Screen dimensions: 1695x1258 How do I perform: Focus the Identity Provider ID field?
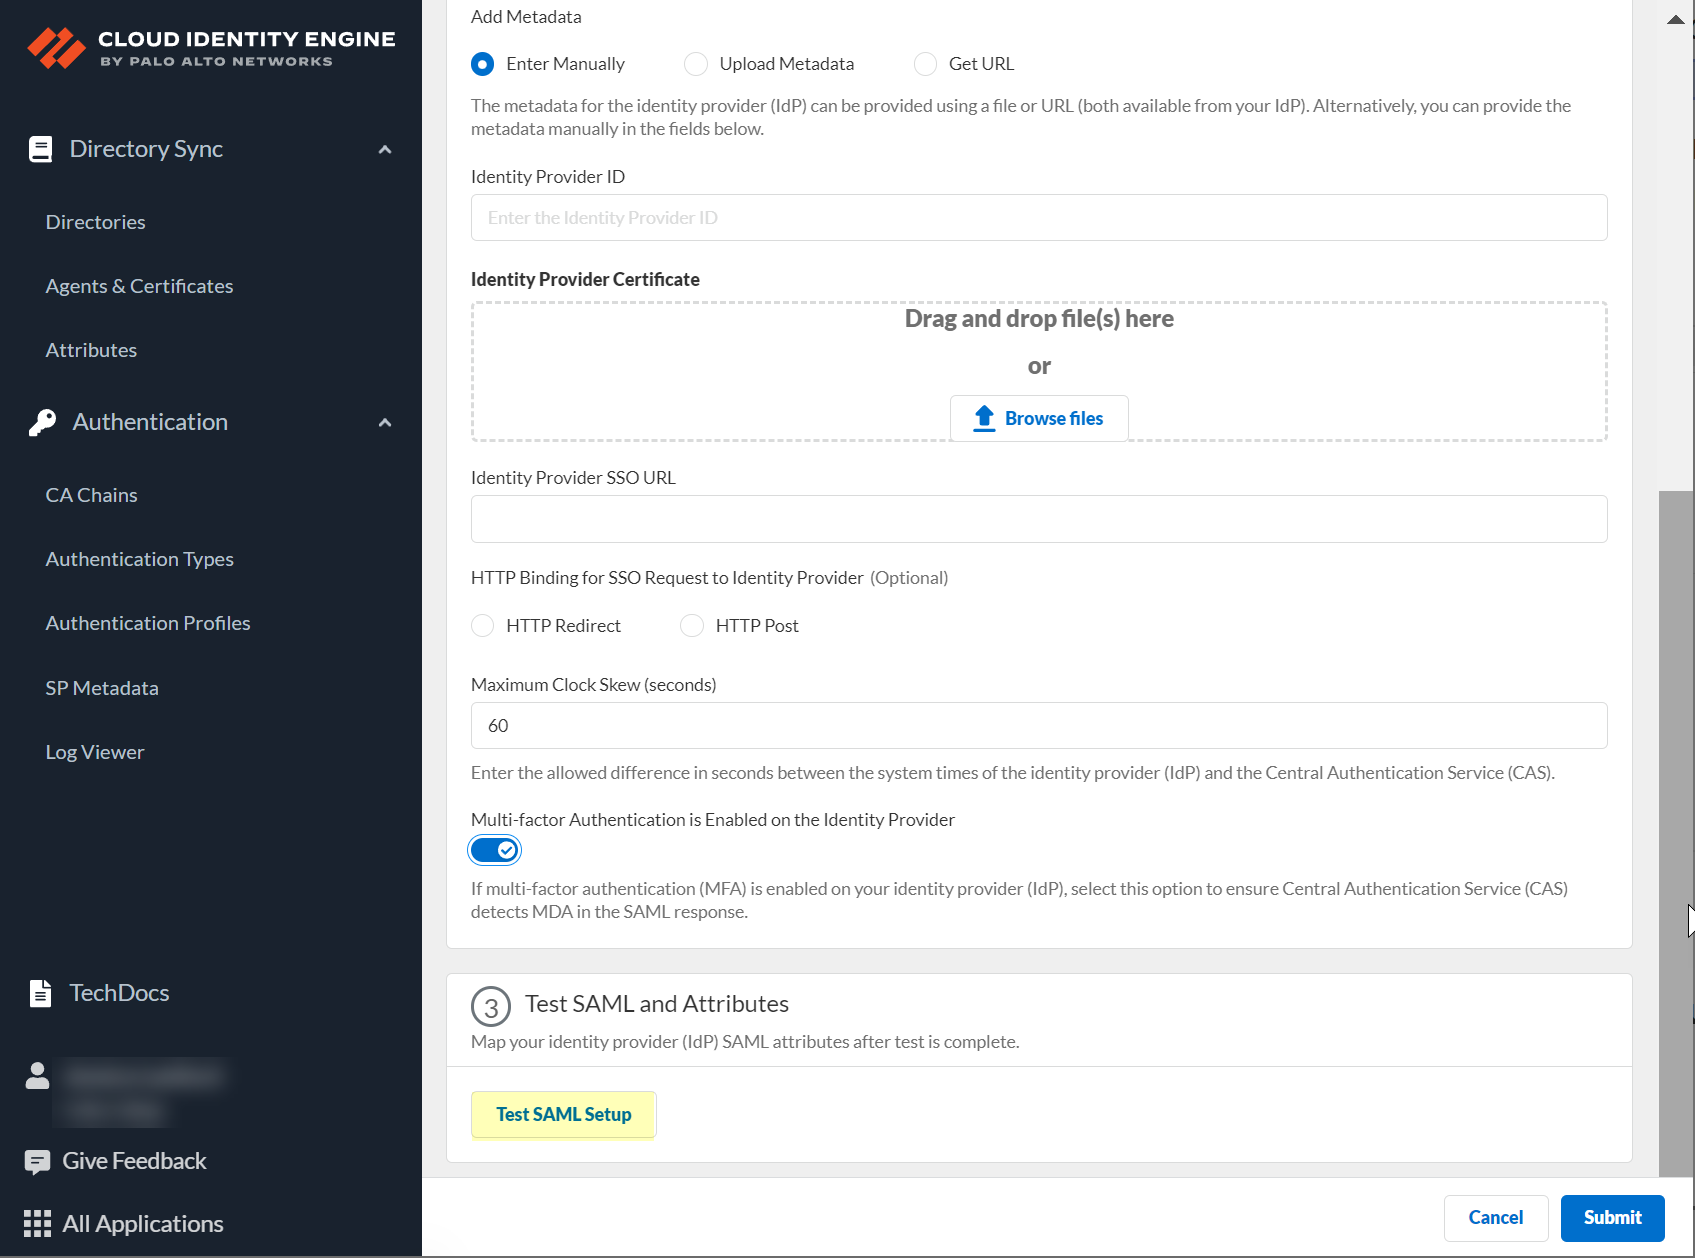1038,218
